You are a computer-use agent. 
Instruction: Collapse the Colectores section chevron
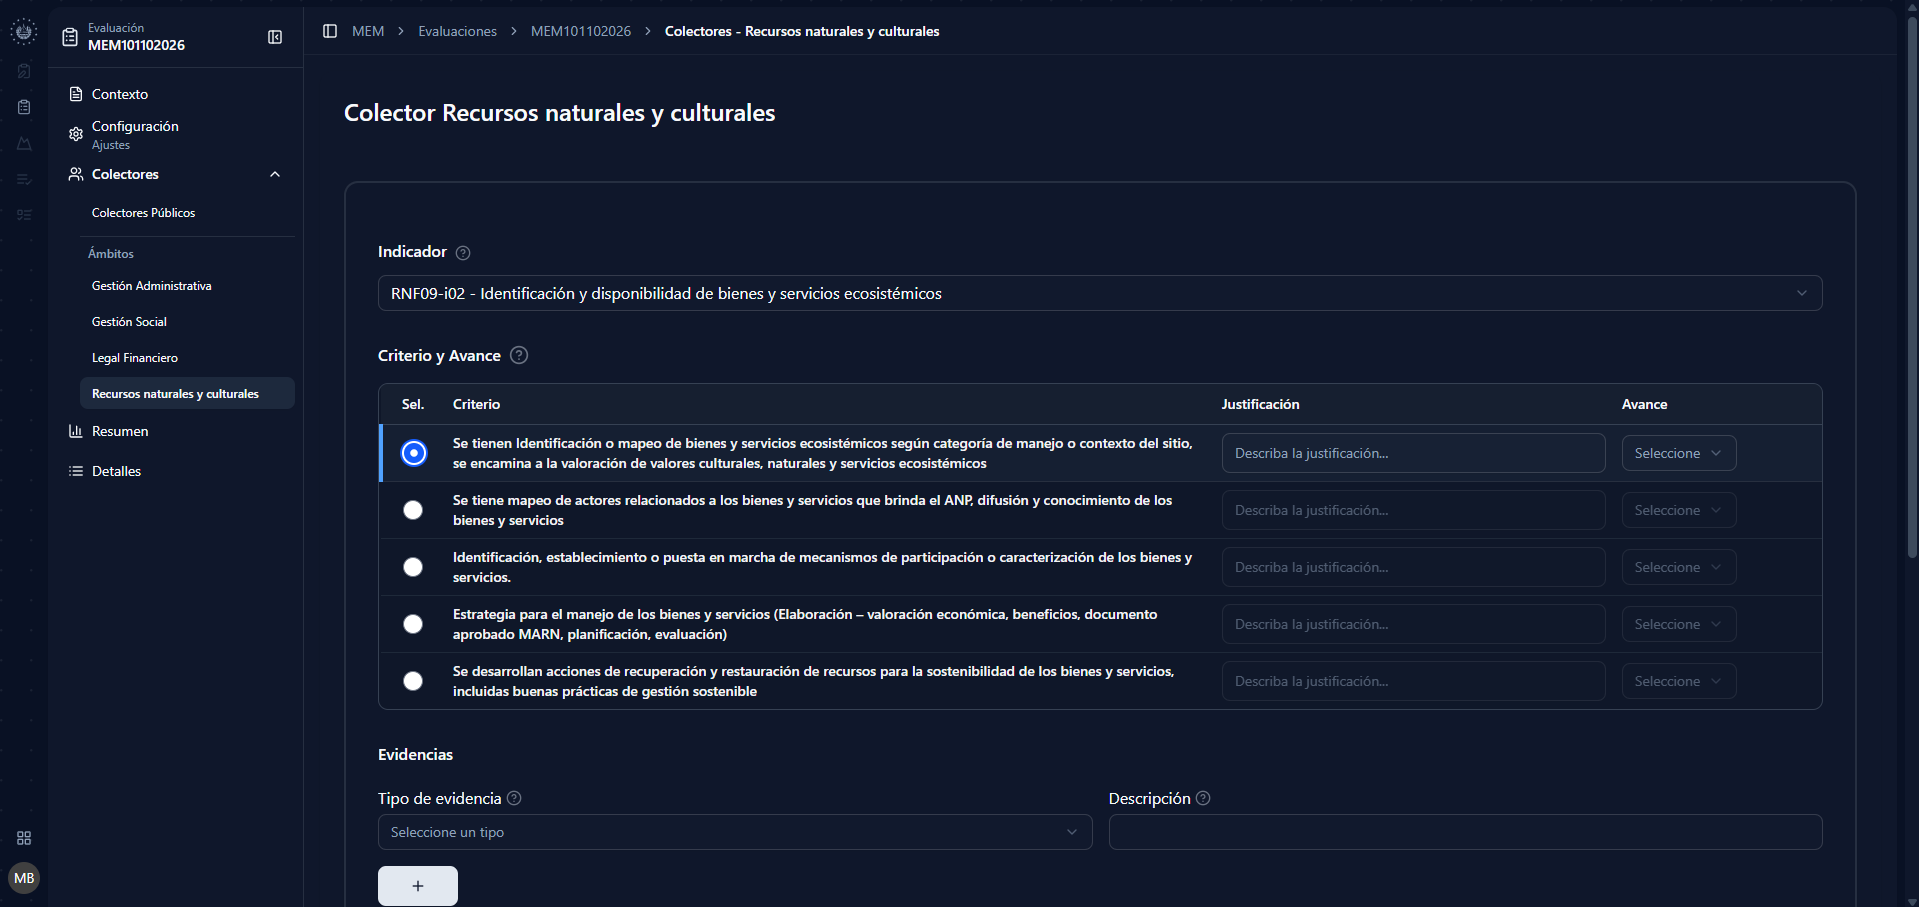(275, 174)
